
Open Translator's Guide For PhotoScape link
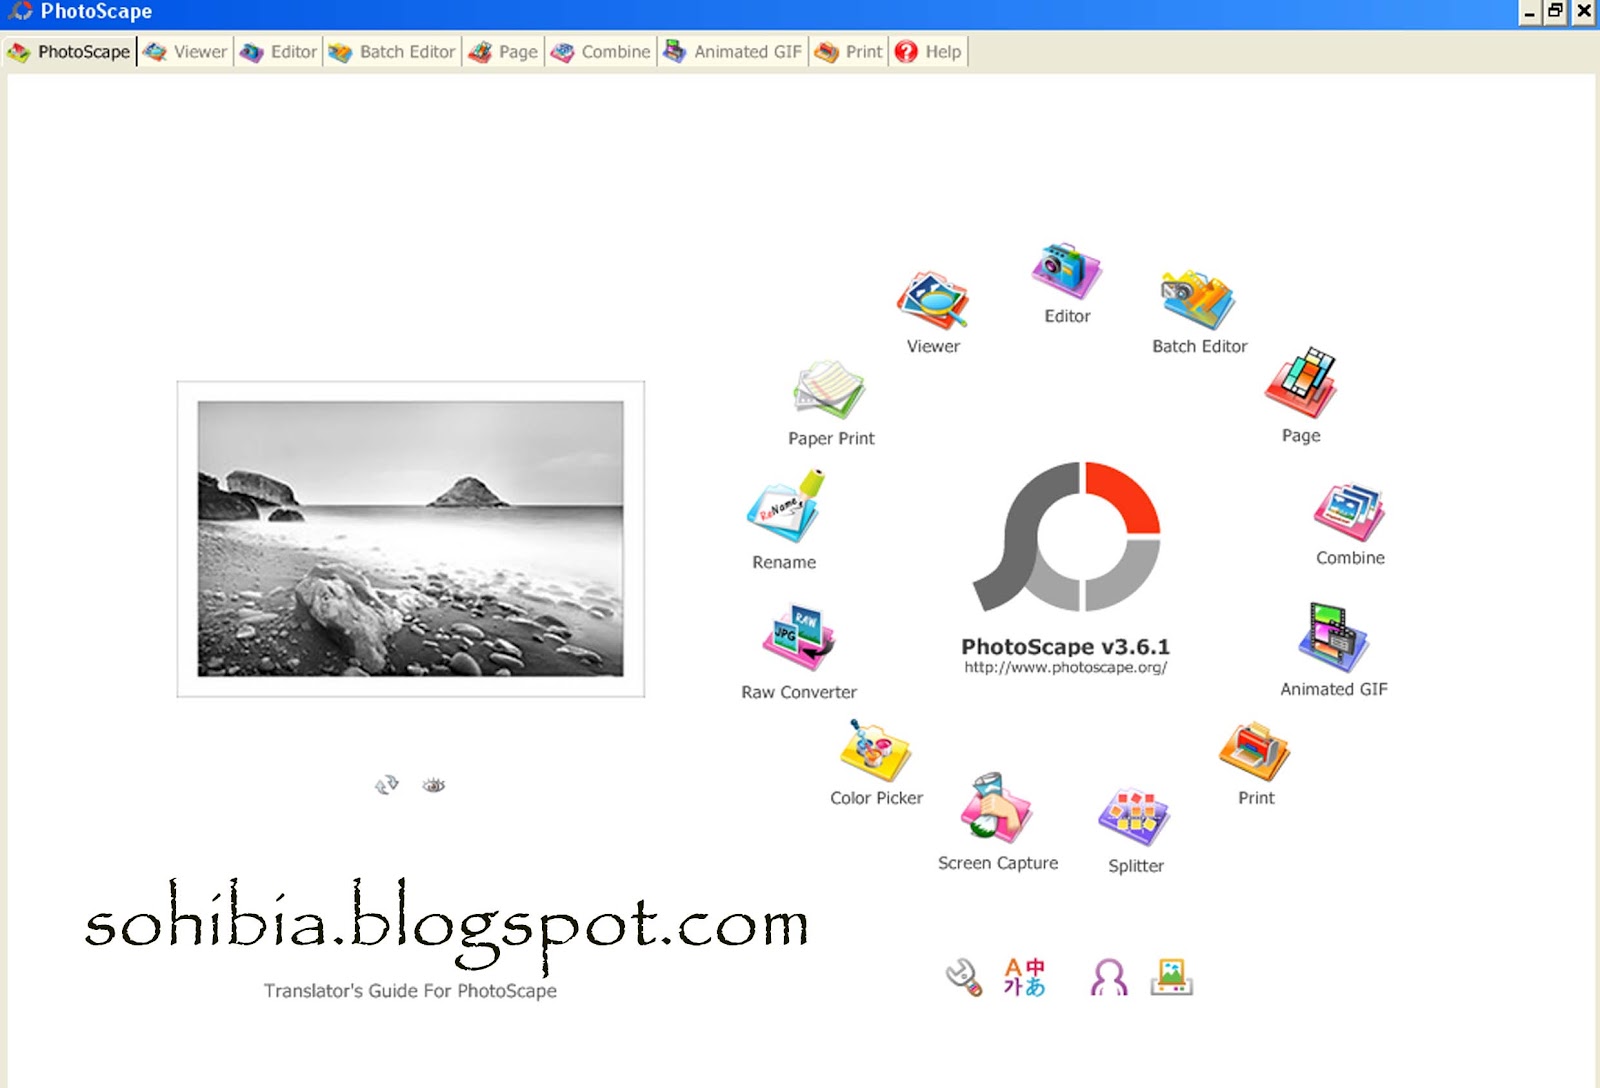(410, 991)
